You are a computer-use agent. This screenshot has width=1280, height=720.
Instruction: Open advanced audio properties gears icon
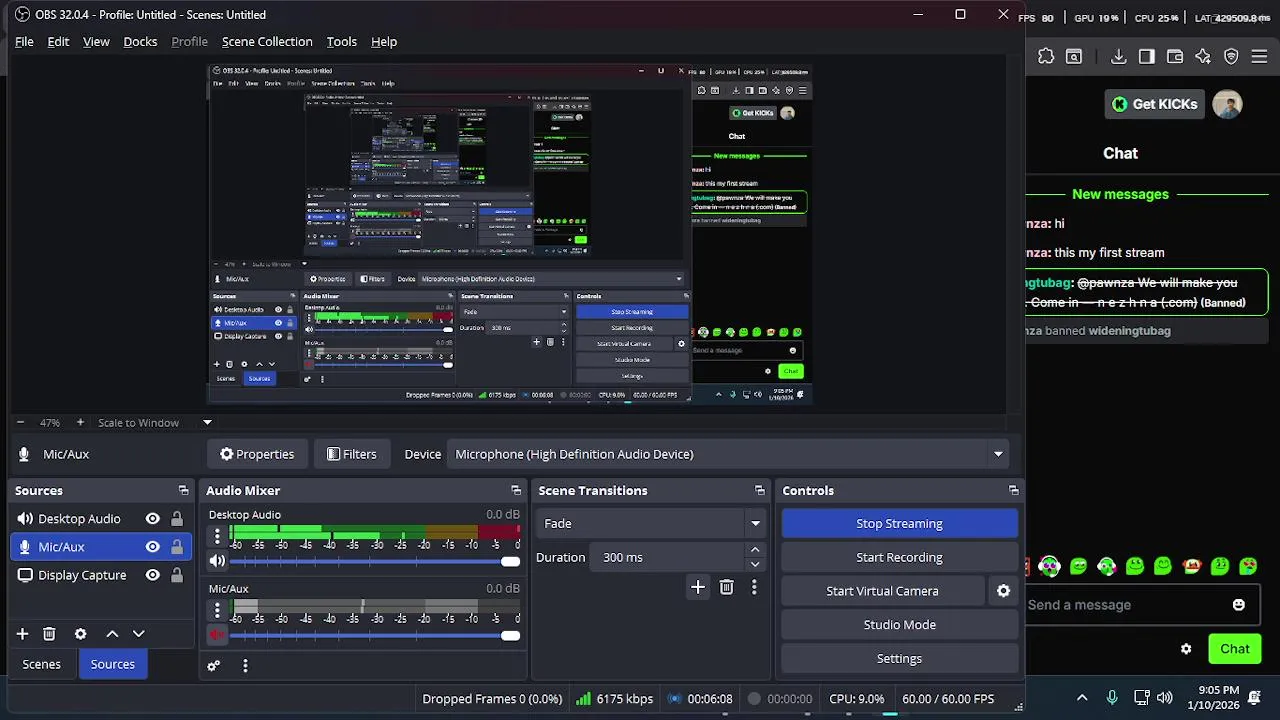[213, 666]
